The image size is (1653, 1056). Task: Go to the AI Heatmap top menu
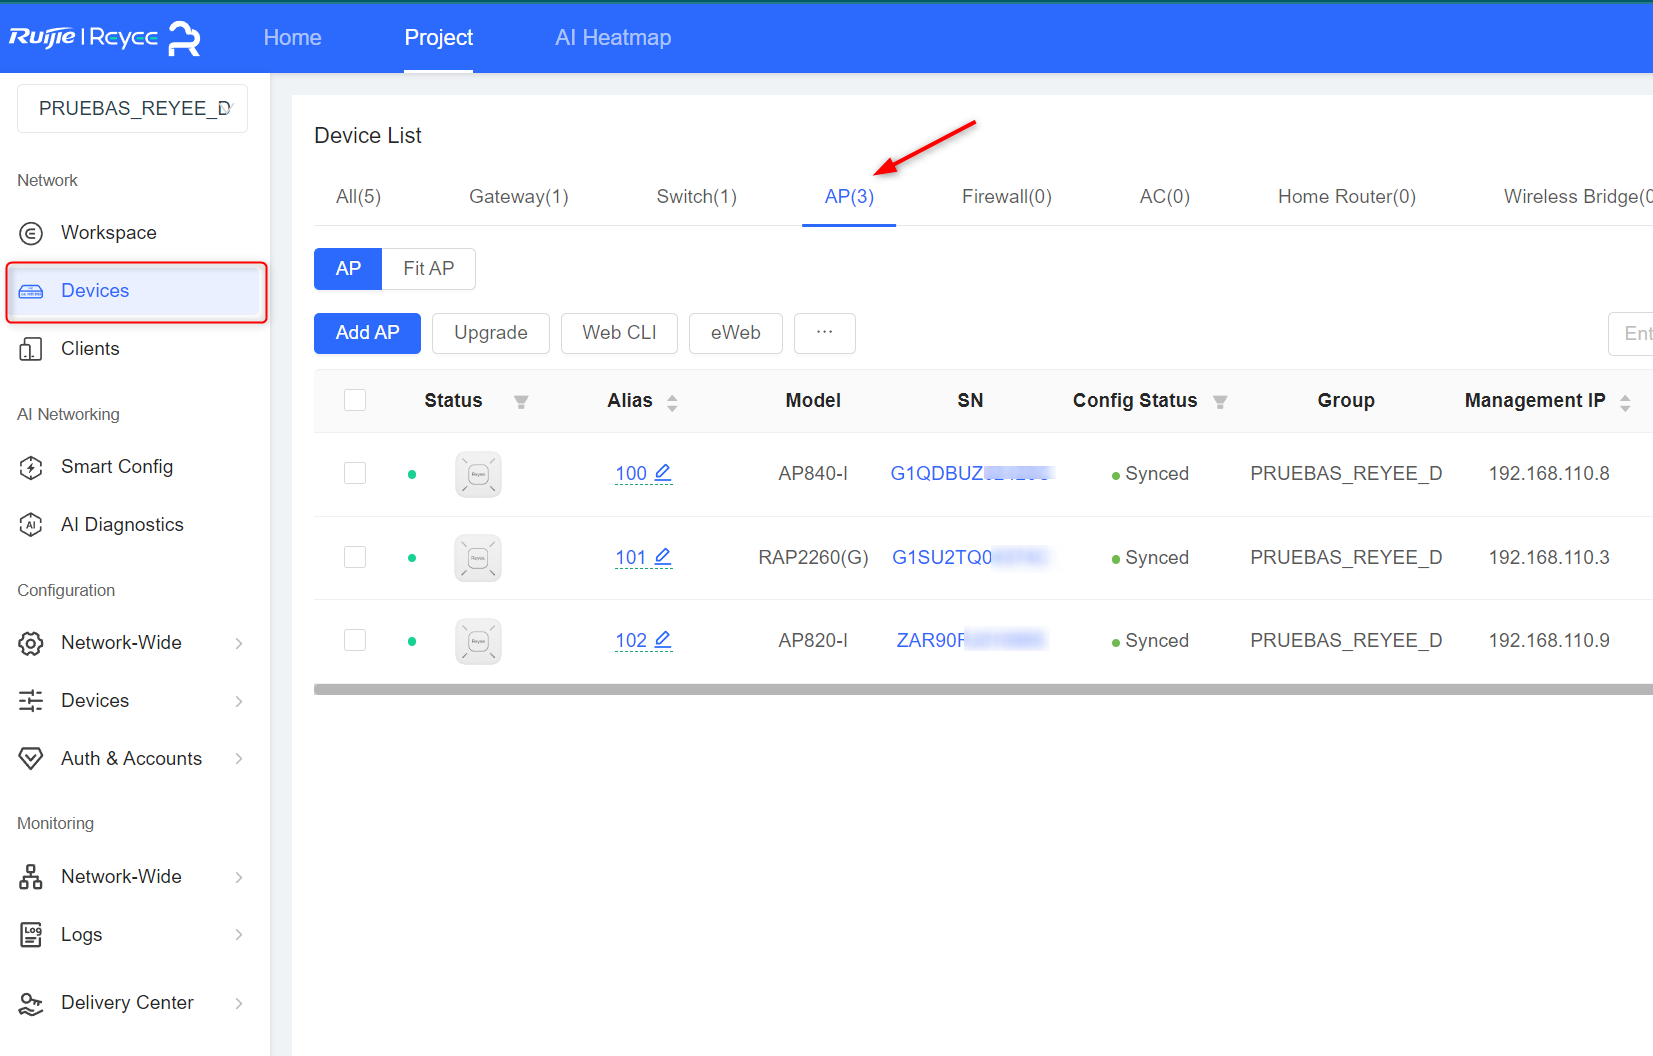click(x=613, y=38)
